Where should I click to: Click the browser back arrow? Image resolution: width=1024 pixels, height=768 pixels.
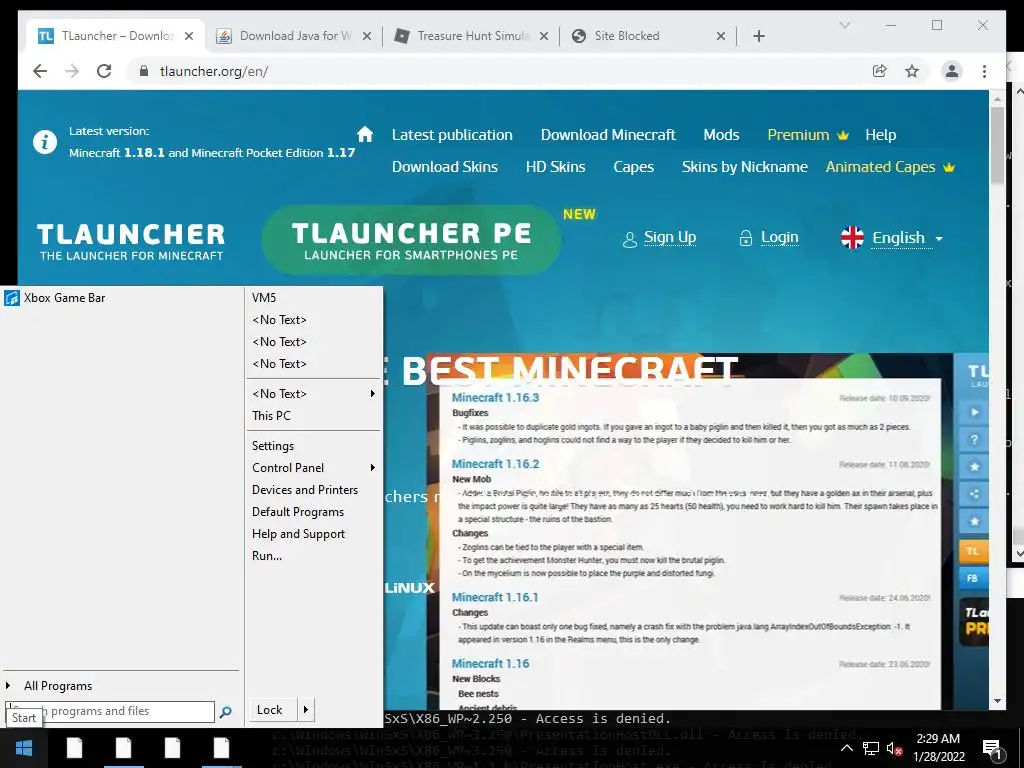click(x=40, y=71)
